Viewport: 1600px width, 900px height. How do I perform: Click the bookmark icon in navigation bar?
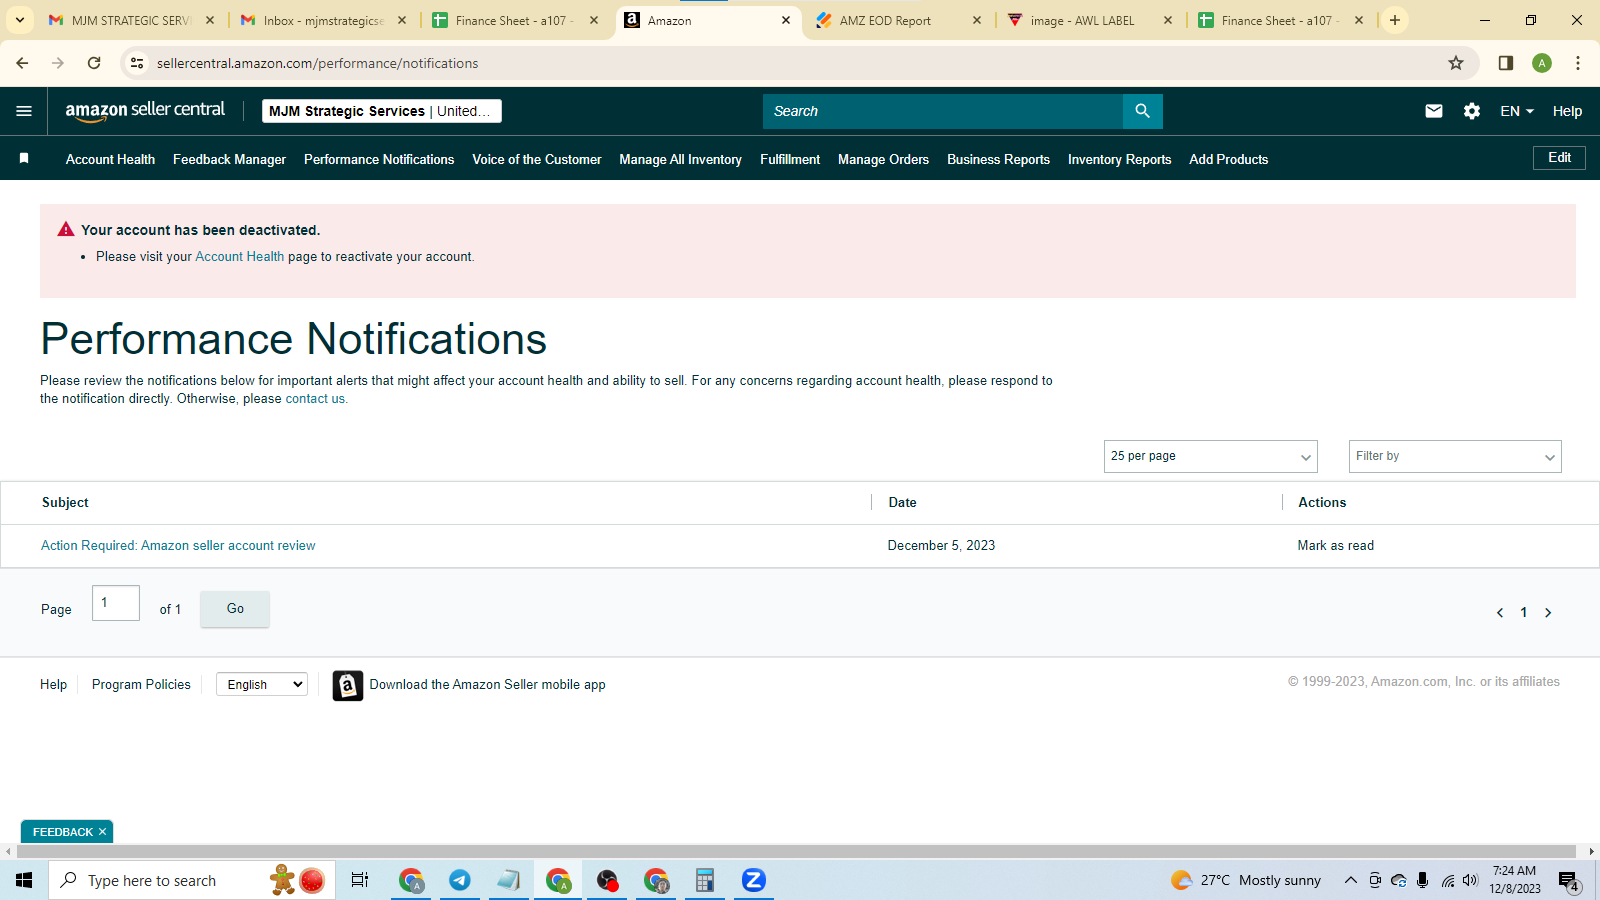click(x=24, y=158)
